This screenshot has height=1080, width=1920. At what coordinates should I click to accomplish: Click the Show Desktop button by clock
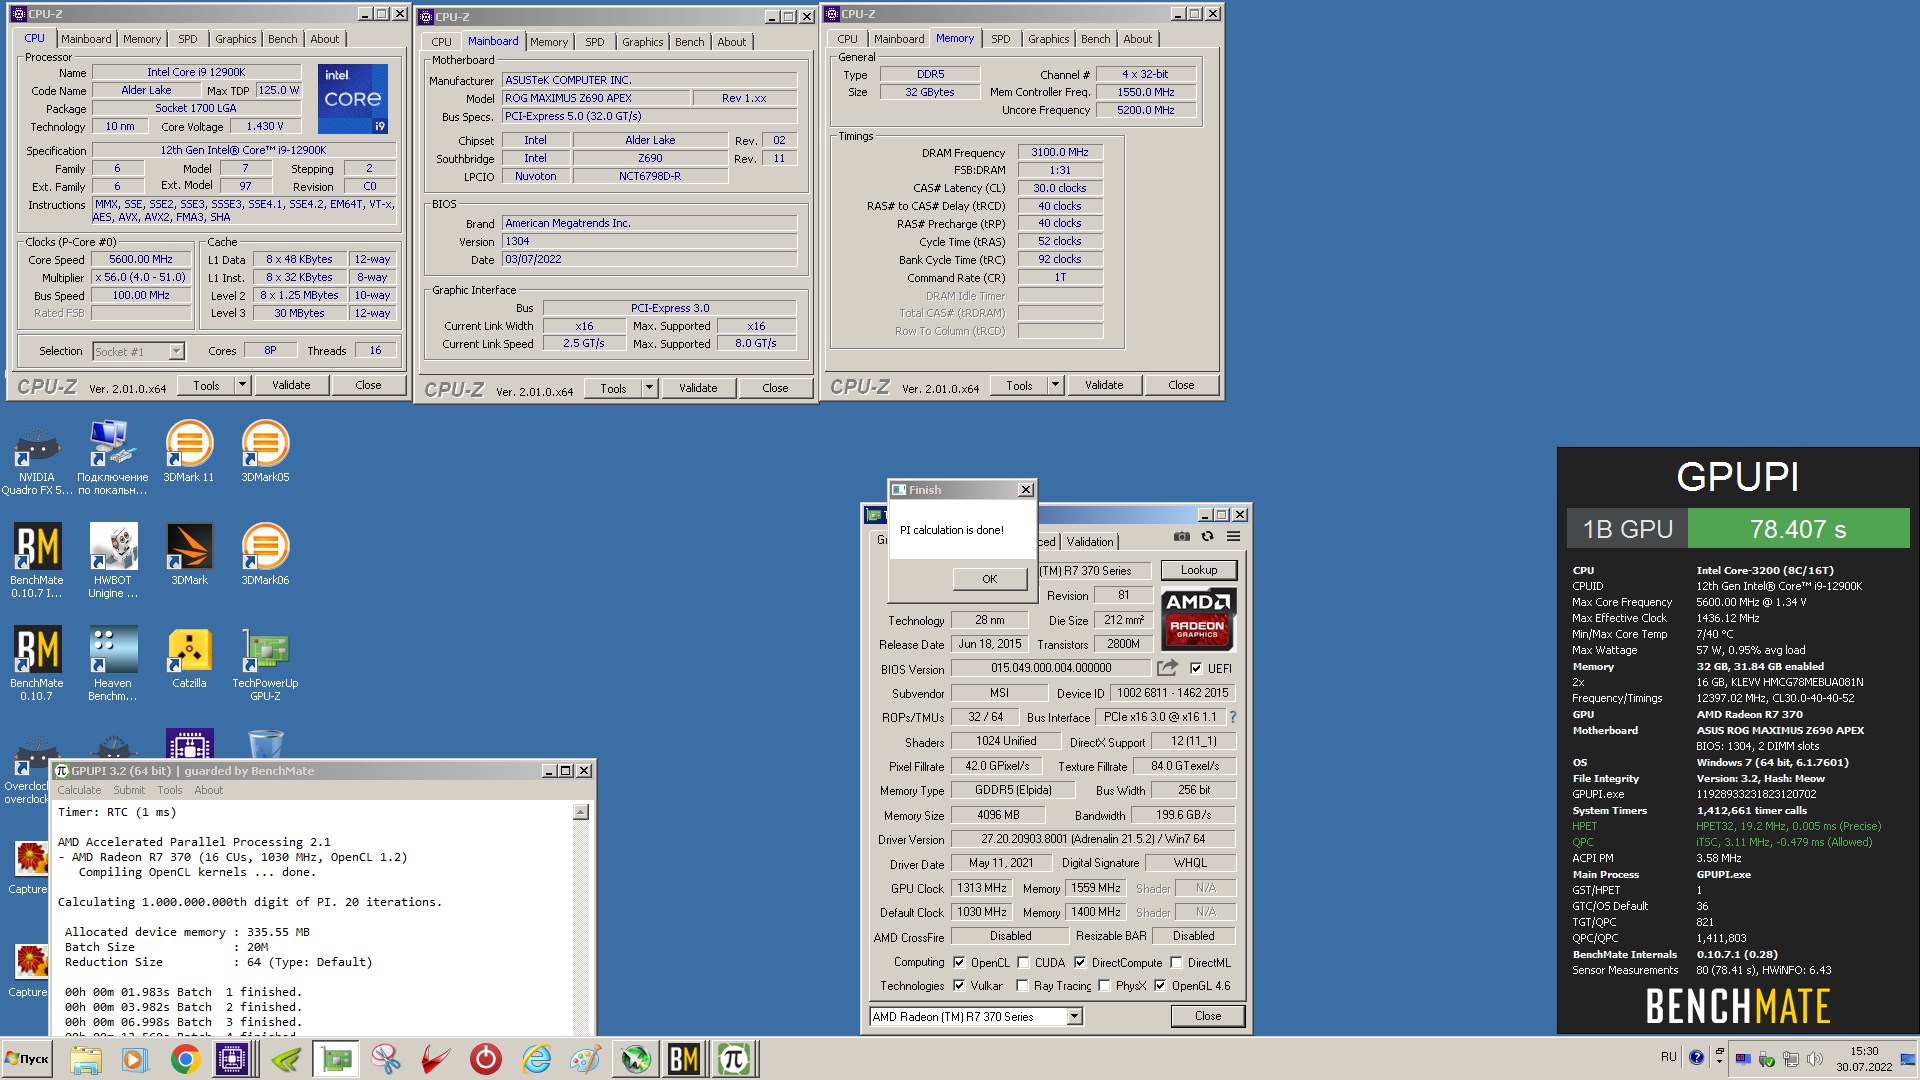click(1908, 1058)
